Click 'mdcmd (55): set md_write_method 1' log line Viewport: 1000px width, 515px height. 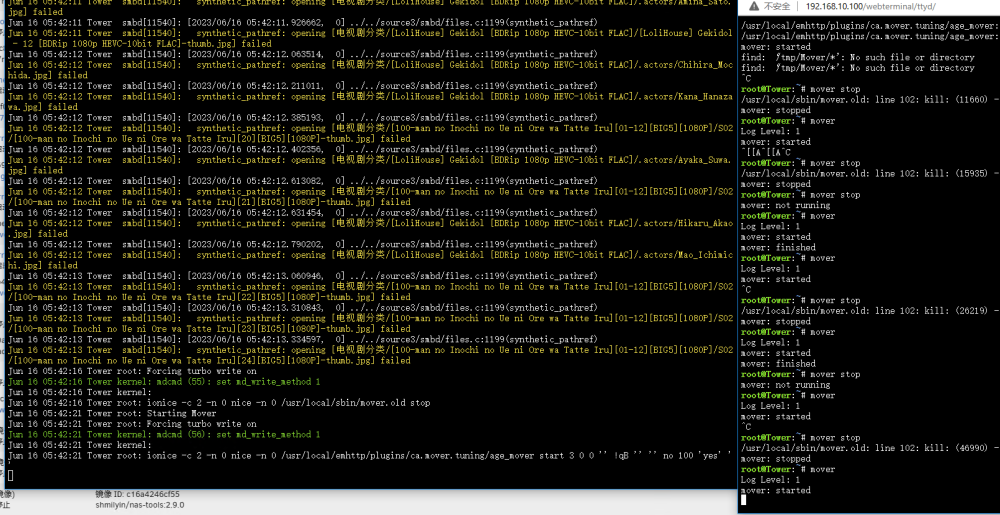point(164,382)
